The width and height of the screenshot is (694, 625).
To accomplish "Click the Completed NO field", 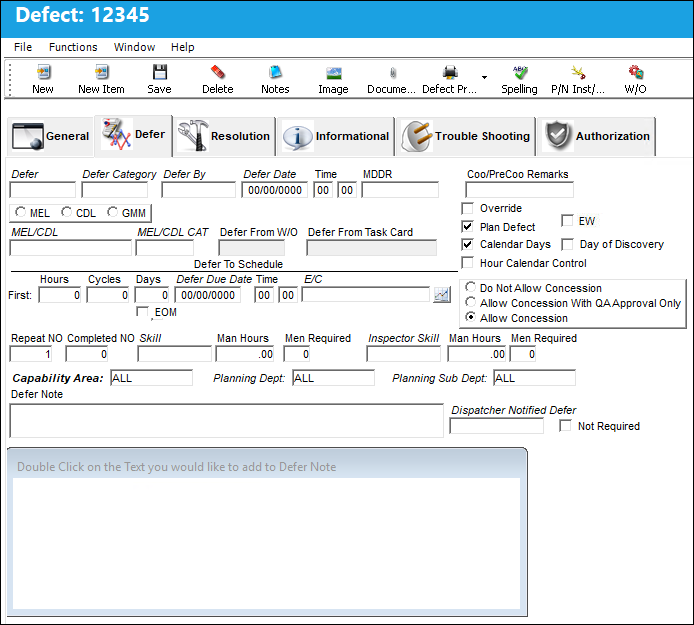I will [87, 354].
